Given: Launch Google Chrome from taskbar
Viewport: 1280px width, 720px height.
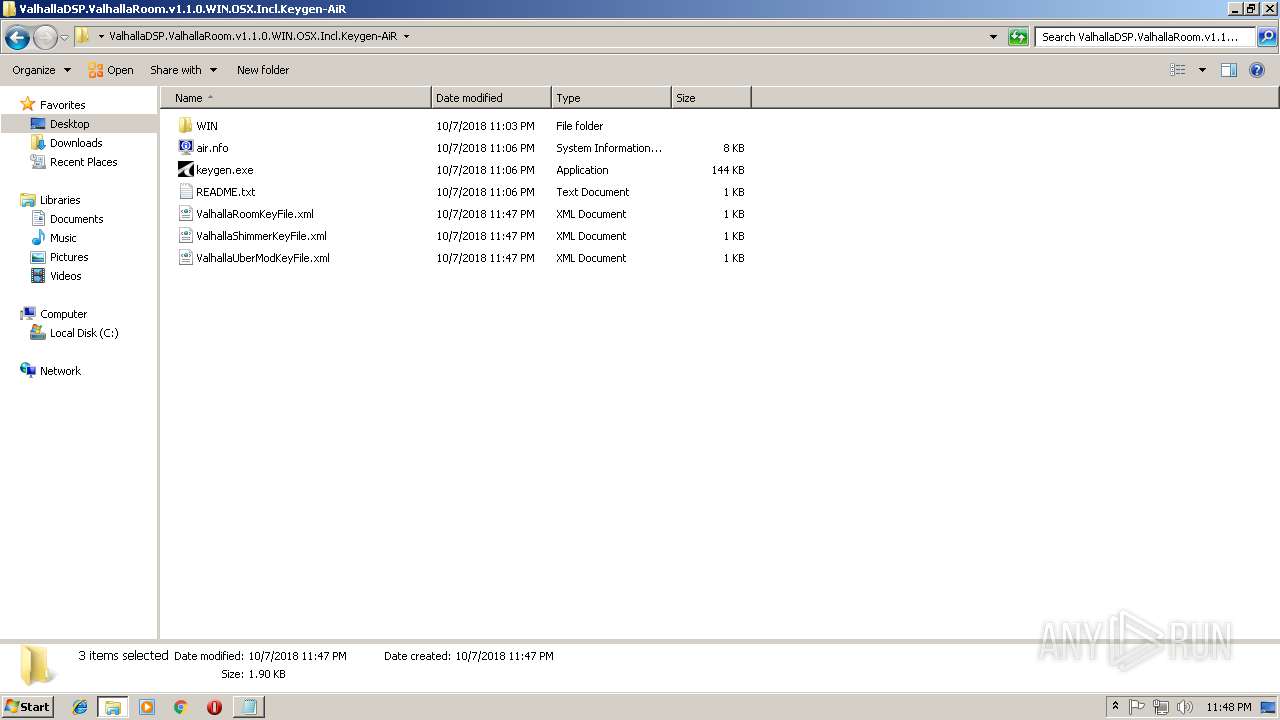Looking at the screenshot, I should click(181, 707).
